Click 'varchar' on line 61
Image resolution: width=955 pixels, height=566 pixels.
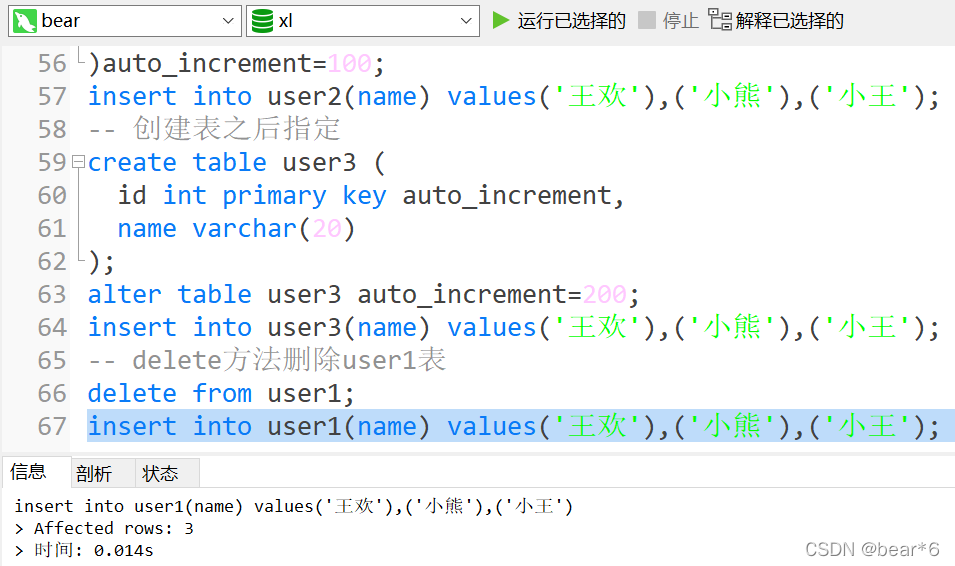click(x=244, y=228)
